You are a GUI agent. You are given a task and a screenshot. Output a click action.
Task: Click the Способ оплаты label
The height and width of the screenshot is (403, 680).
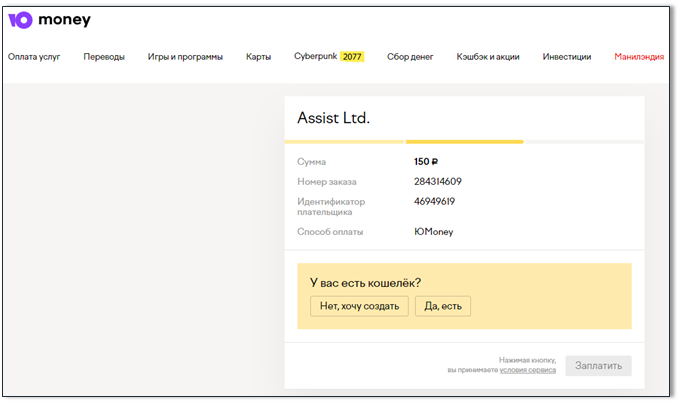tap(330, 232)
